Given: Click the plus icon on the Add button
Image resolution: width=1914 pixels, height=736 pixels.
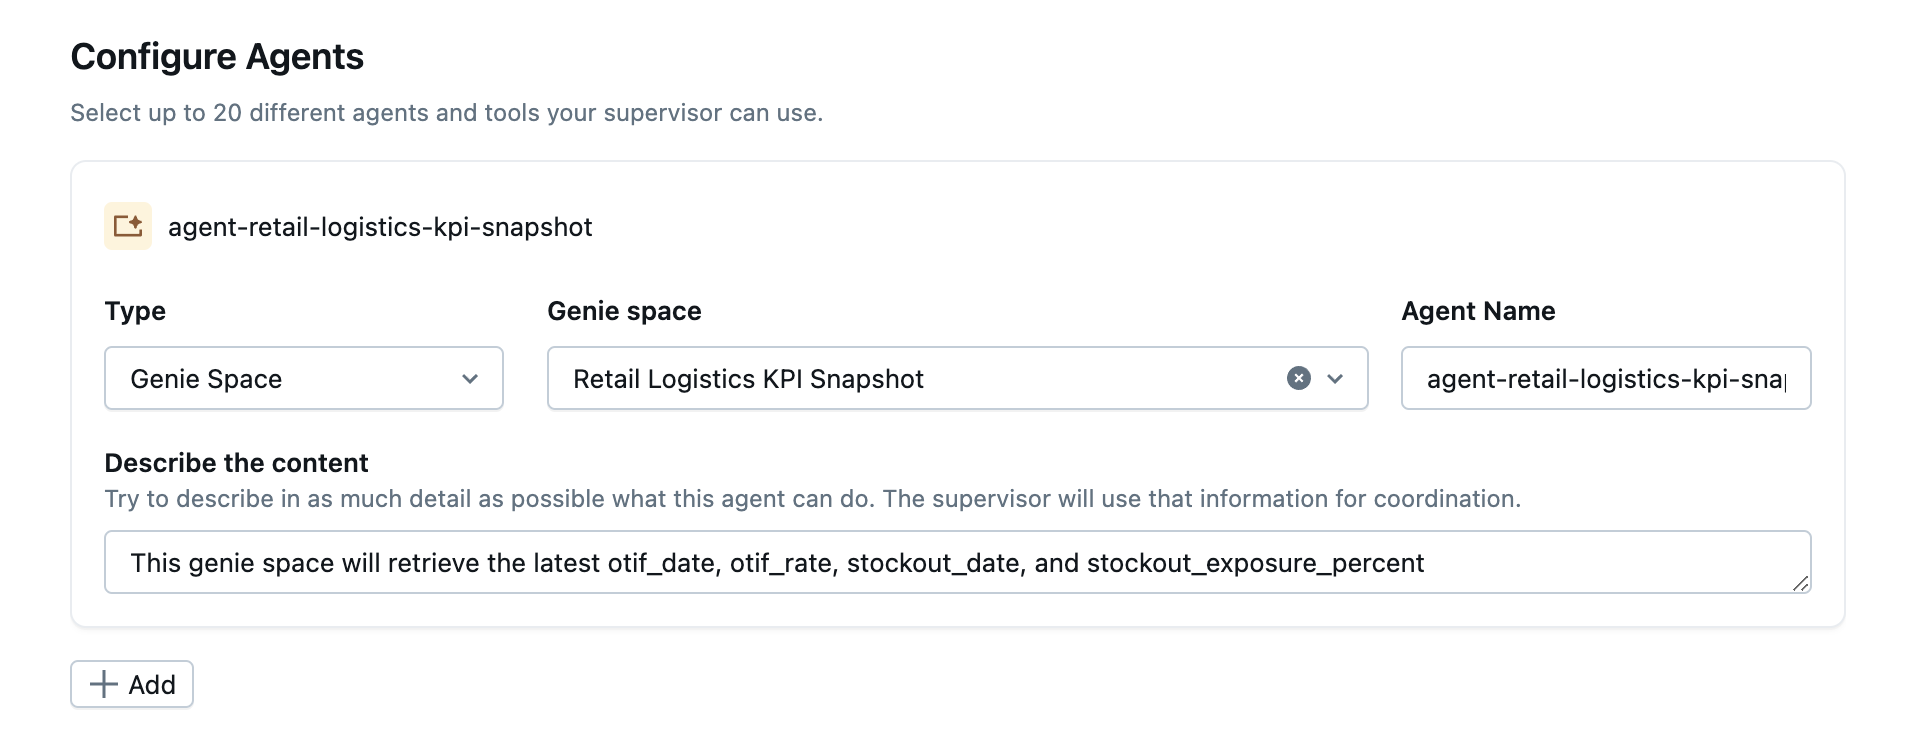Looking at the screenshot, I should click(104, 684).
